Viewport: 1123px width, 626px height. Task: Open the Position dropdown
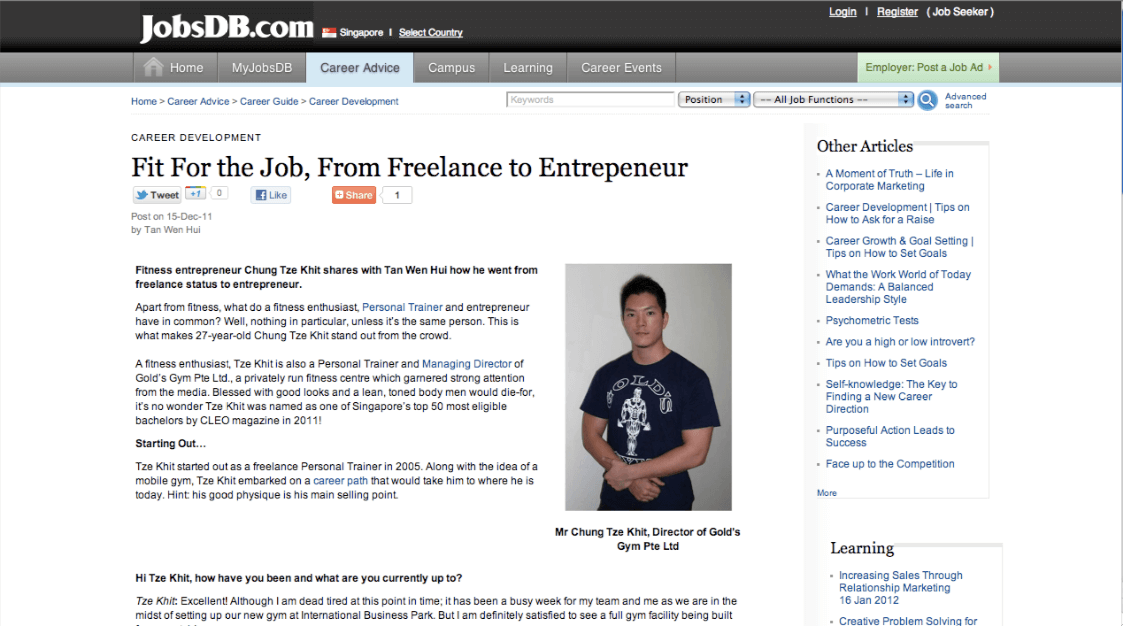coord(714,100)
